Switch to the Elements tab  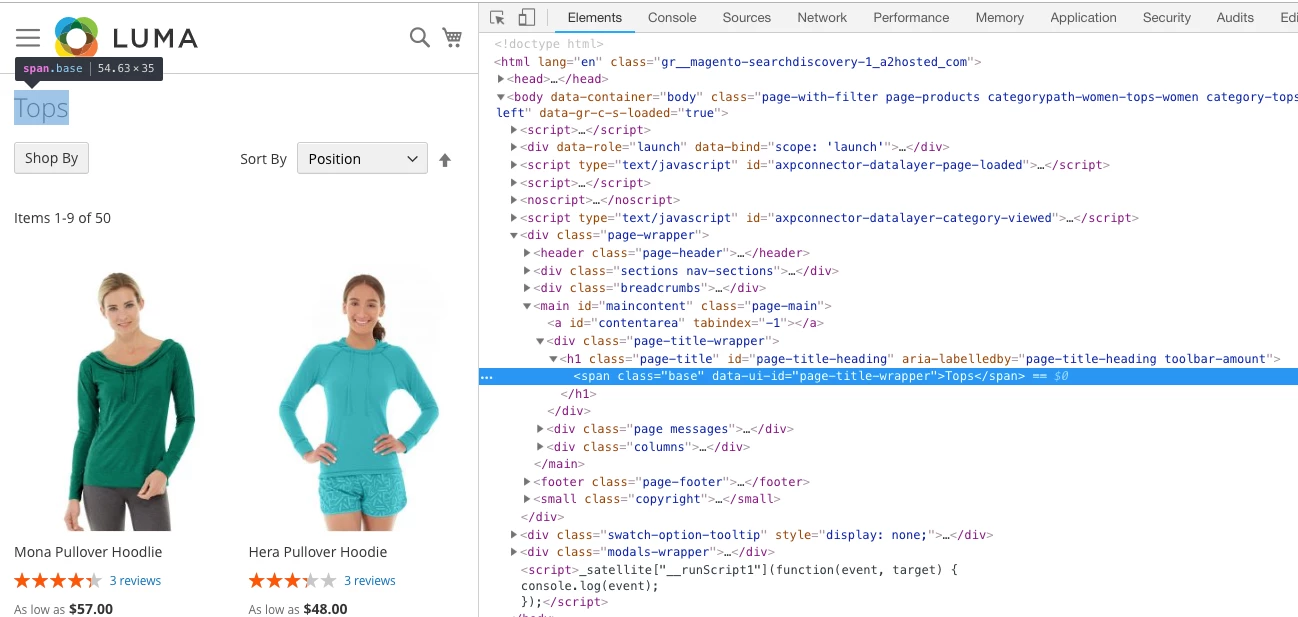point(595,17)
